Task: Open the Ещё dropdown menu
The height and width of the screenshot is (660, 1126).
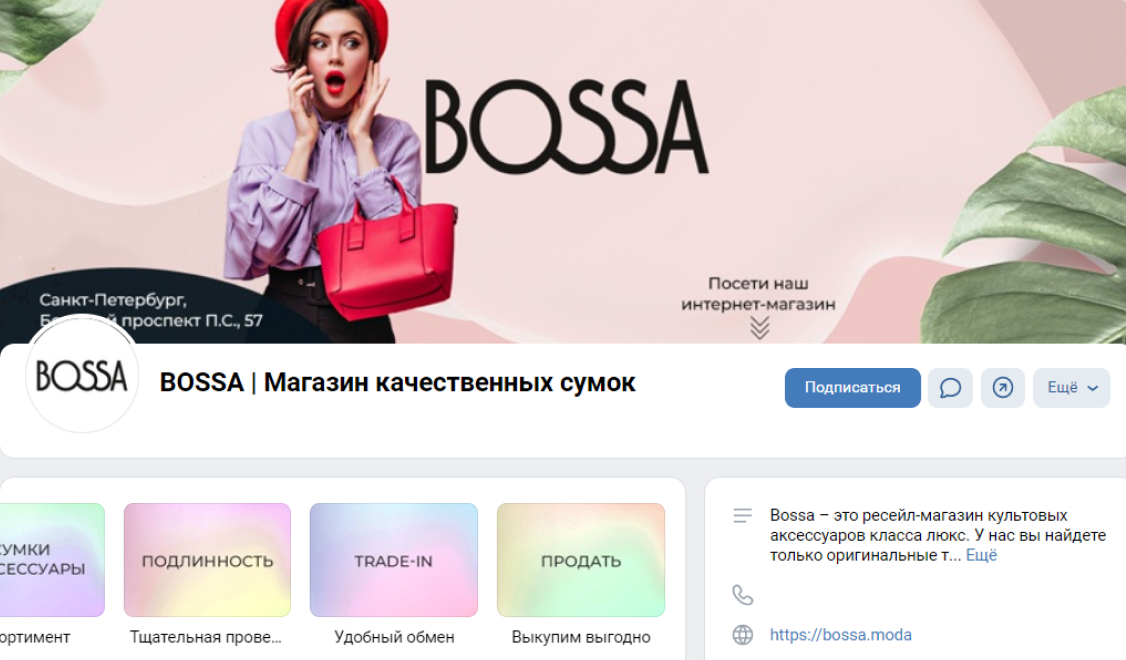Action: tap(1071, 388)
